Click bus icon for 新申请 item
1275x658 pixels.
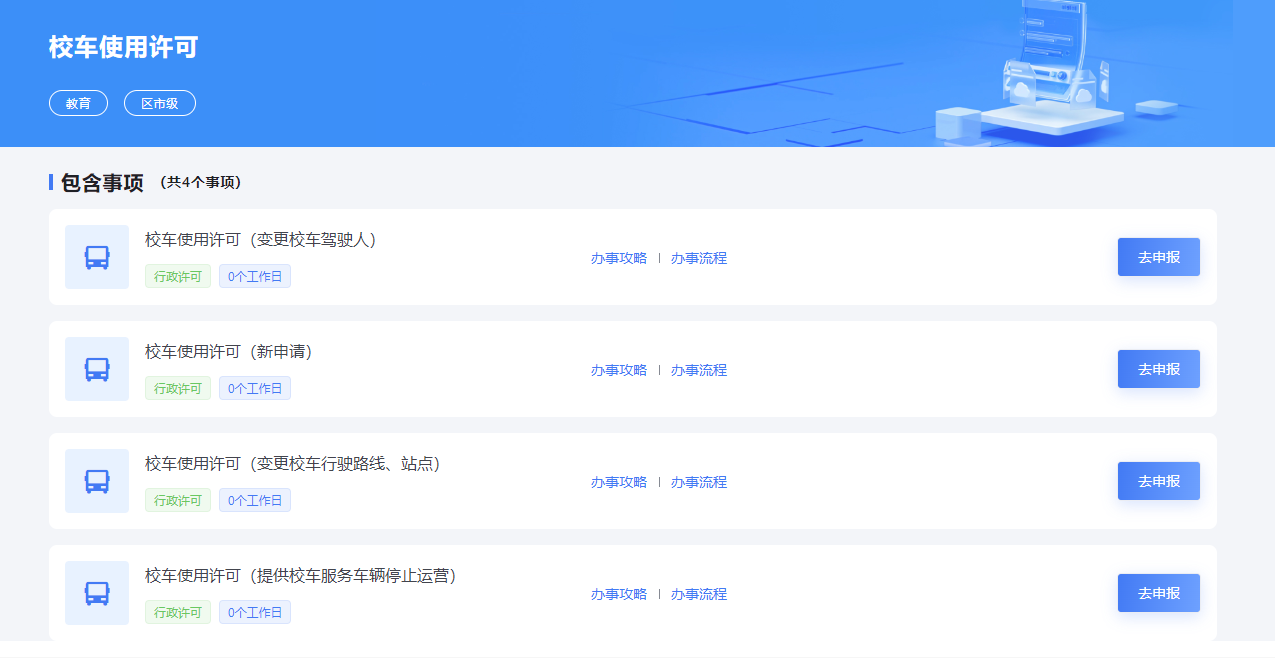[x=97, y=369]
